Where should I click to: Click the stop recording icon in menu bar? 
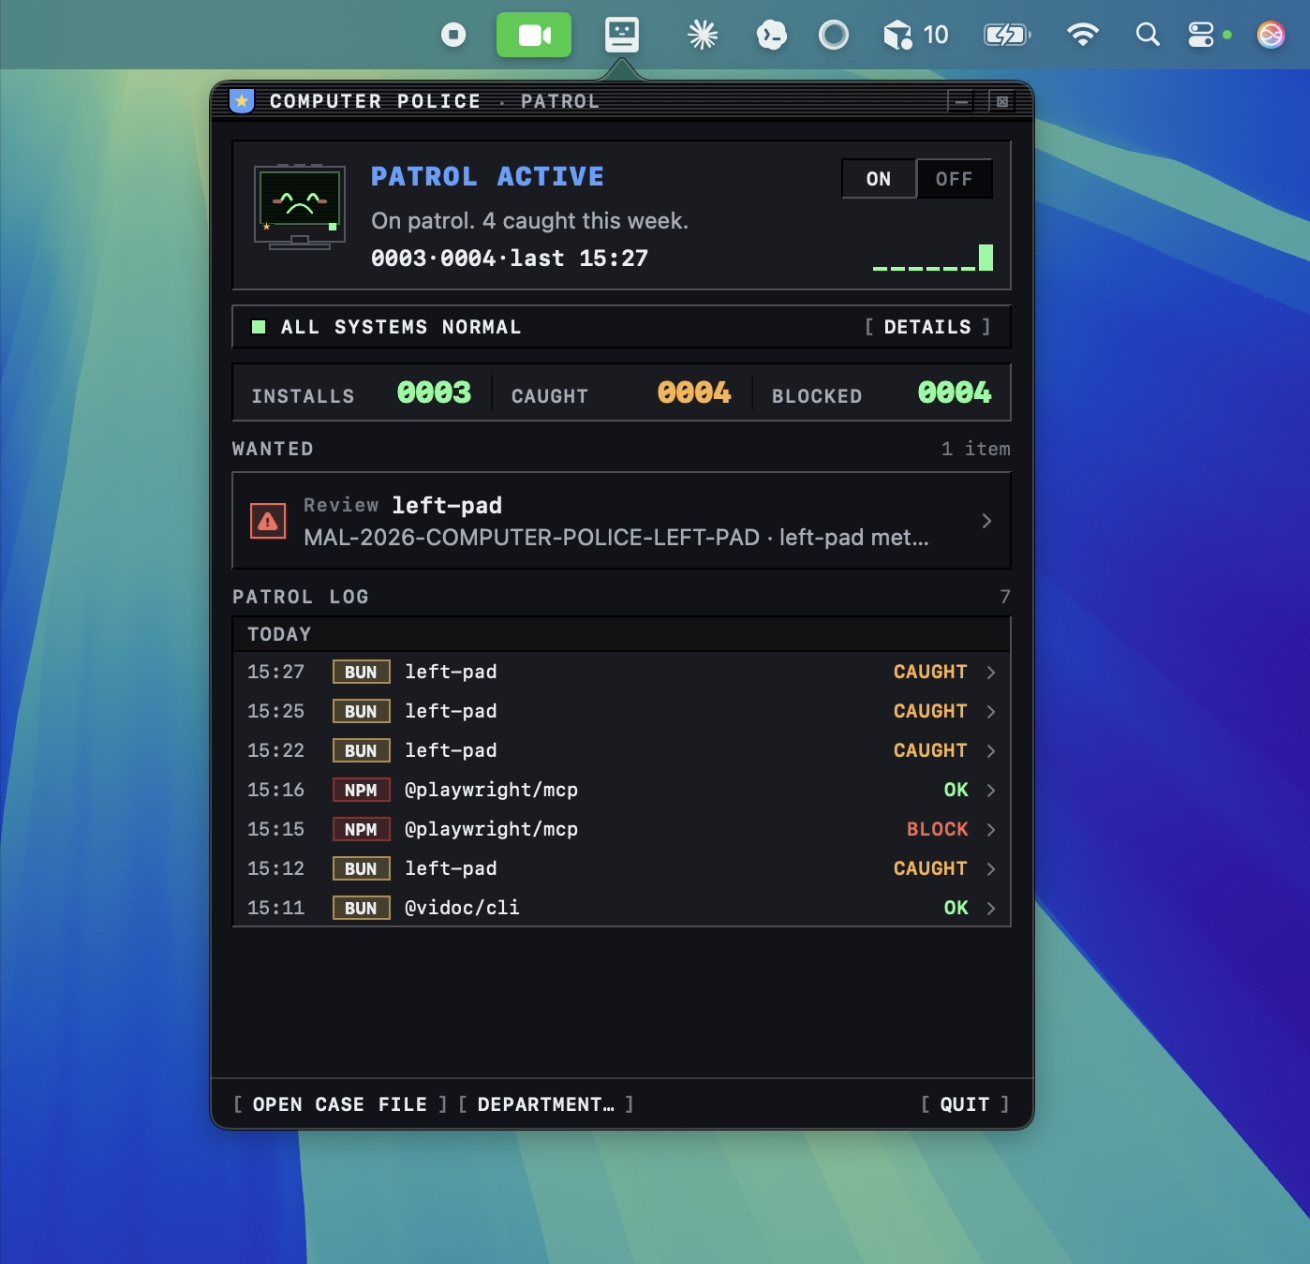pos(454,36)
